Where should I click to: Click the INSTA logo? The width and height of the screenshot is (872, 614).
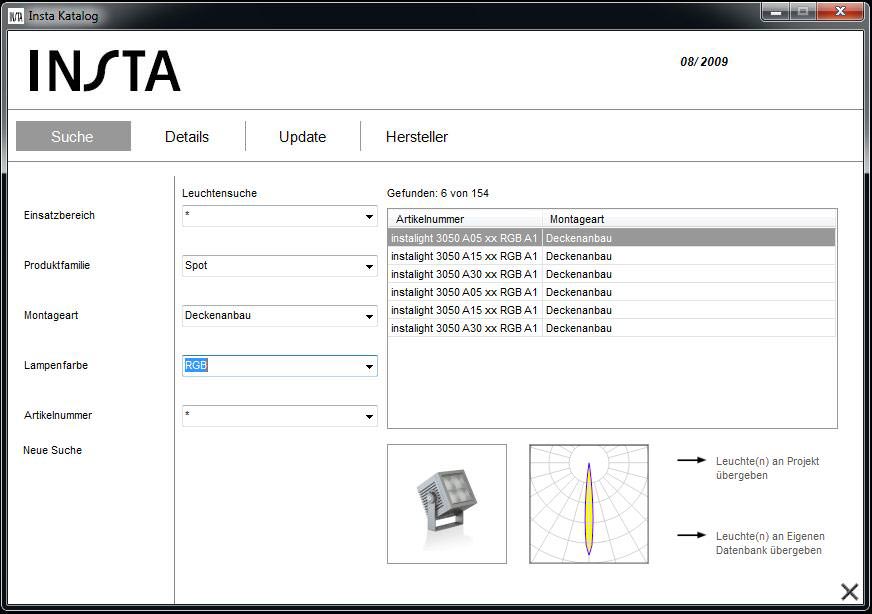(x=105, y=71)
